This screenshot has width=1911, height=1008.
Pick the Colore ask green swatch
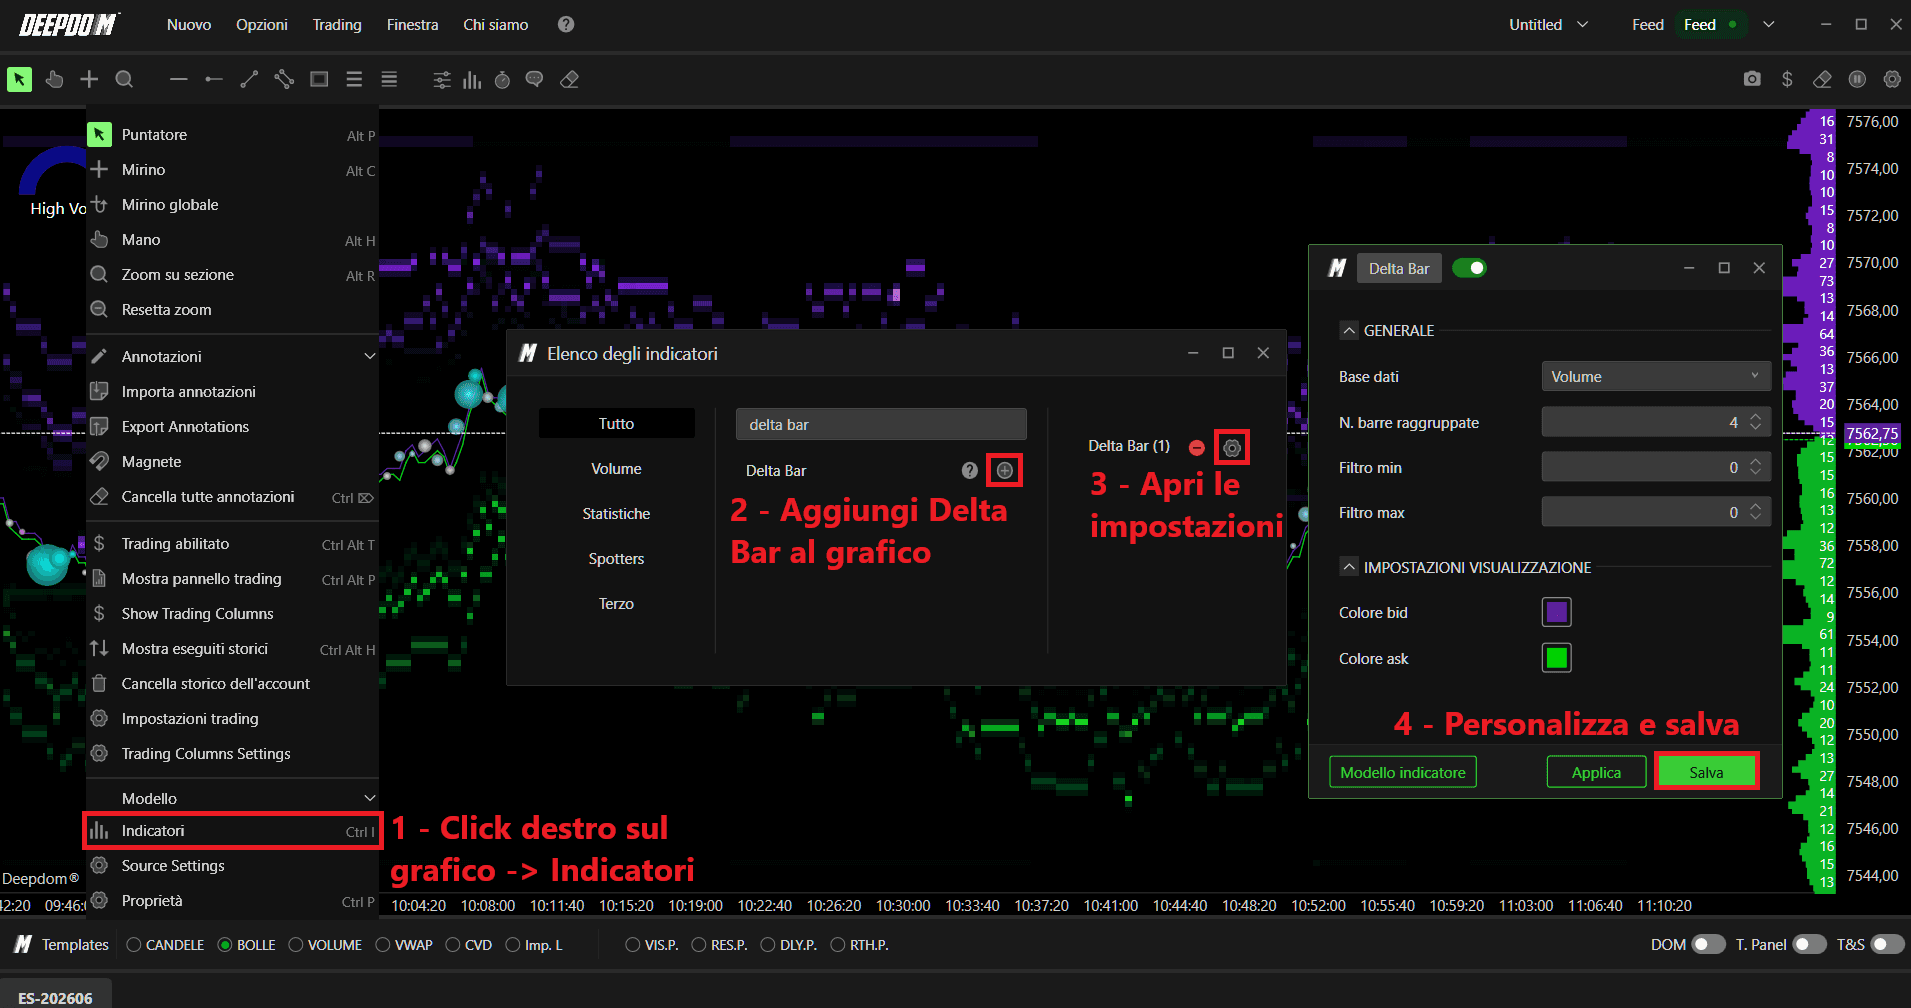pyautogui.click(x=1557, y=658)
